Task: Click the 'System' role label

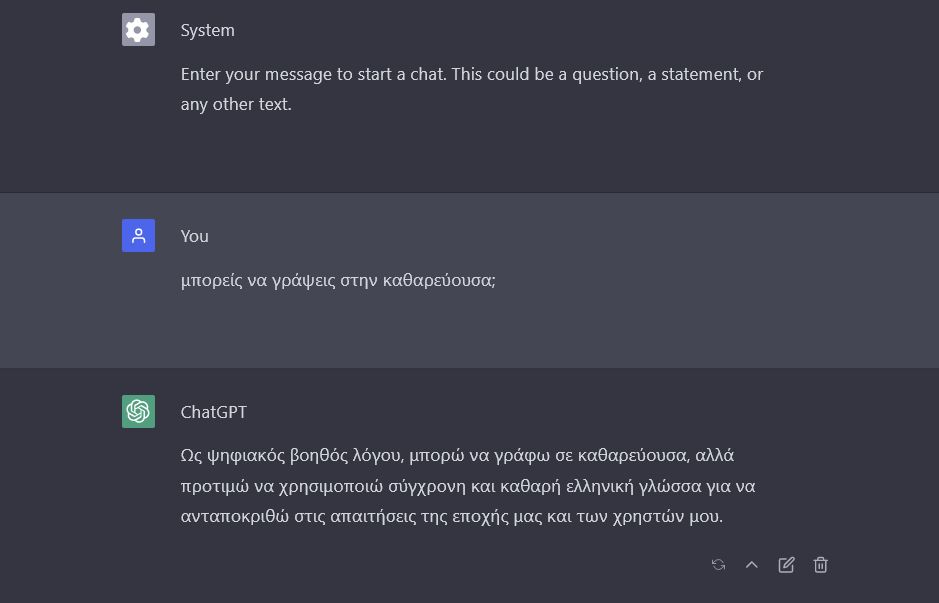Action: (x=207, y=31)
